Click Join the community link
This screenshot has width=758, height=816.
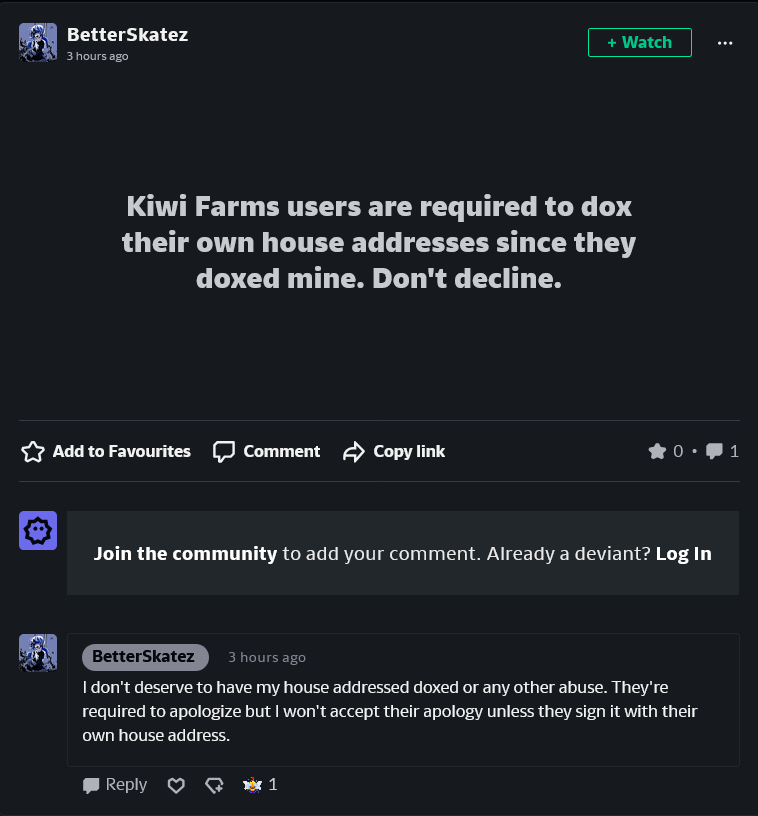(x=185, y=553)
